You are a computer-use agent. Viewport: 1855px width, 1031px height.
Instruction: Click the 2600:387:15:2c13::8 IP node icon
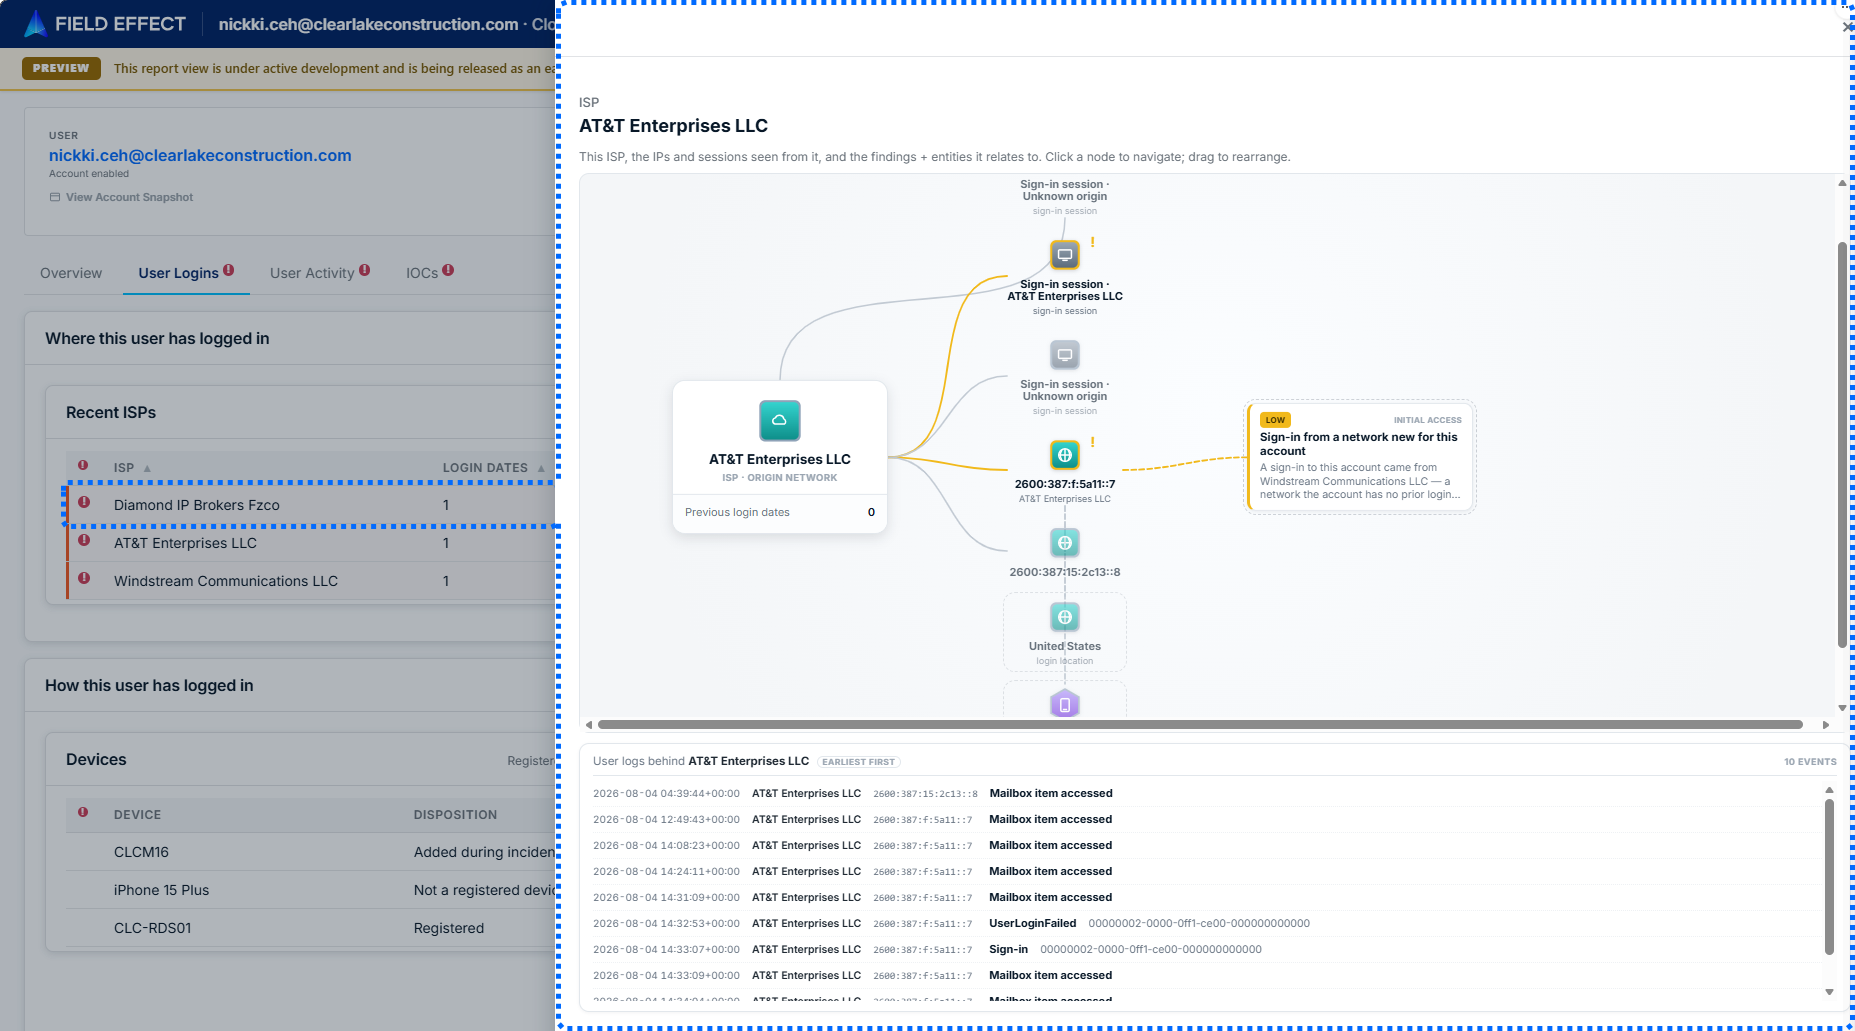[1065, 543]
